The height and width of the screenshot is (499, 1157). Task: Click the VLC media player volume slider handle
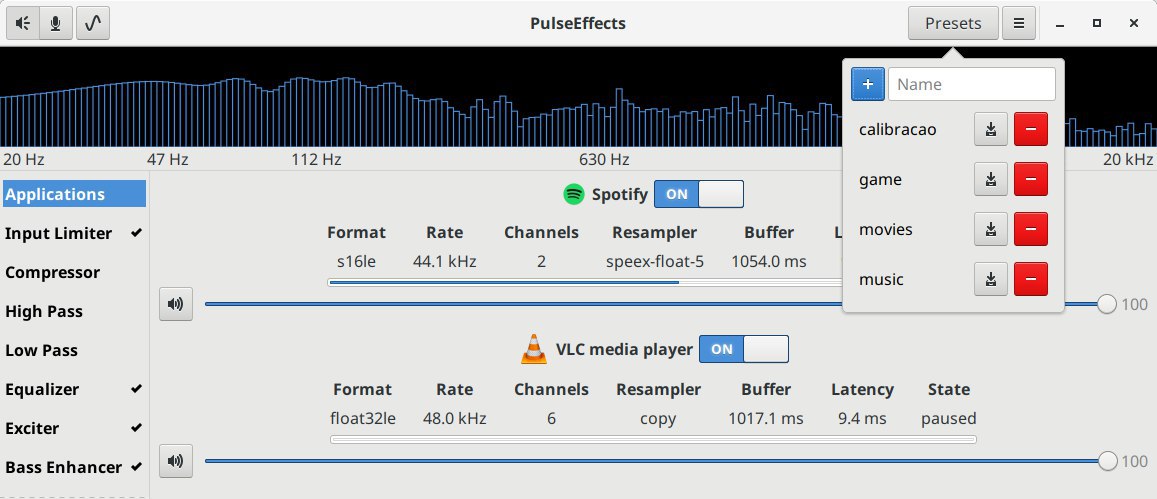(1107, 460)
